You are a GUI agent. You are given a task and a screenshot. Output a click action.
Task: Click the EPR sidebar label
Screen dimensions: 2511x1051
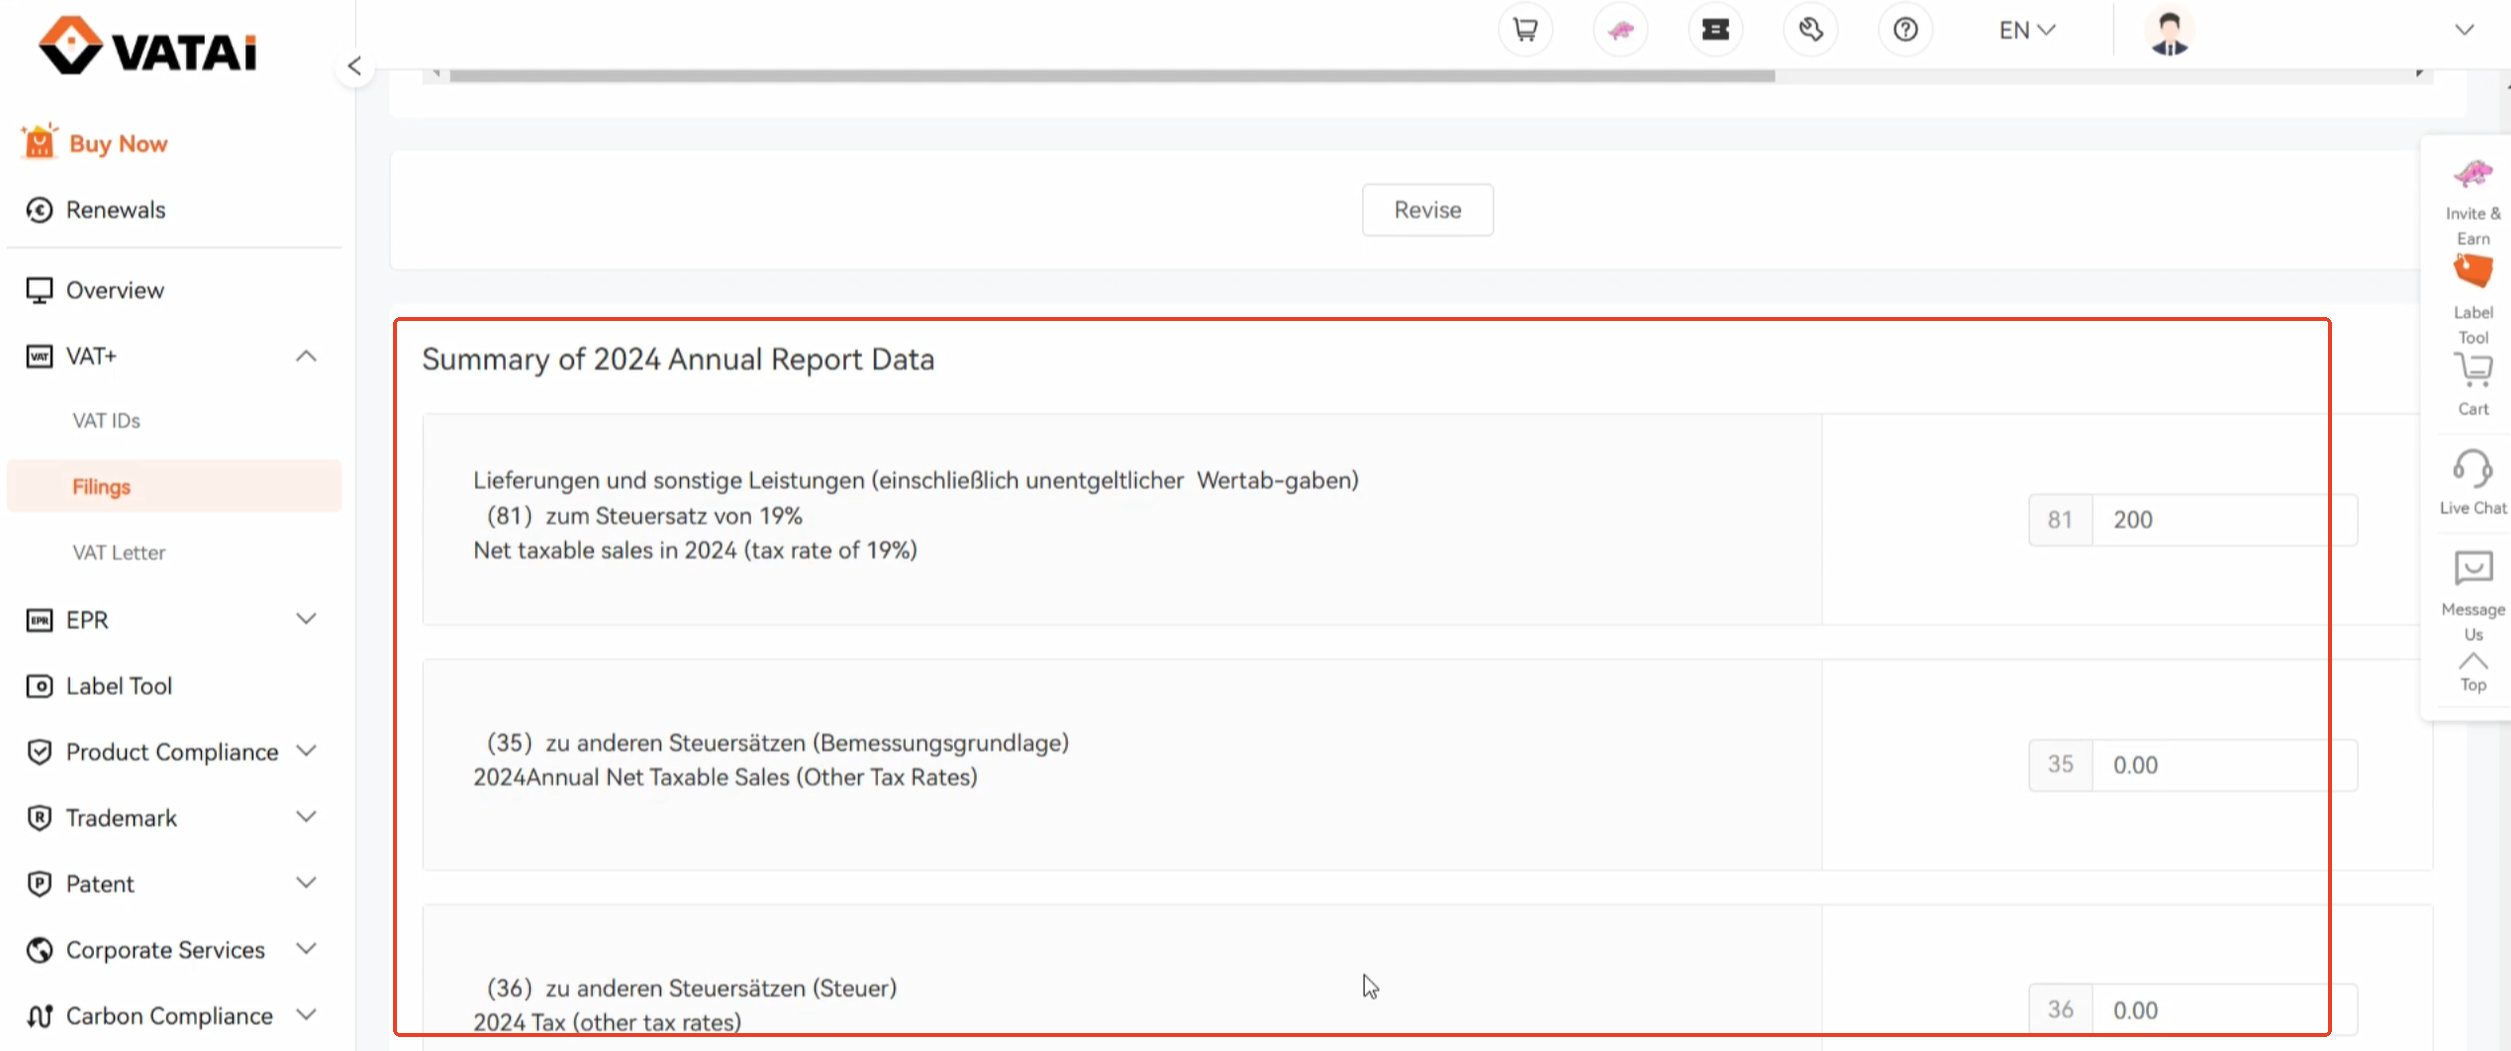[x=87, y=620]
